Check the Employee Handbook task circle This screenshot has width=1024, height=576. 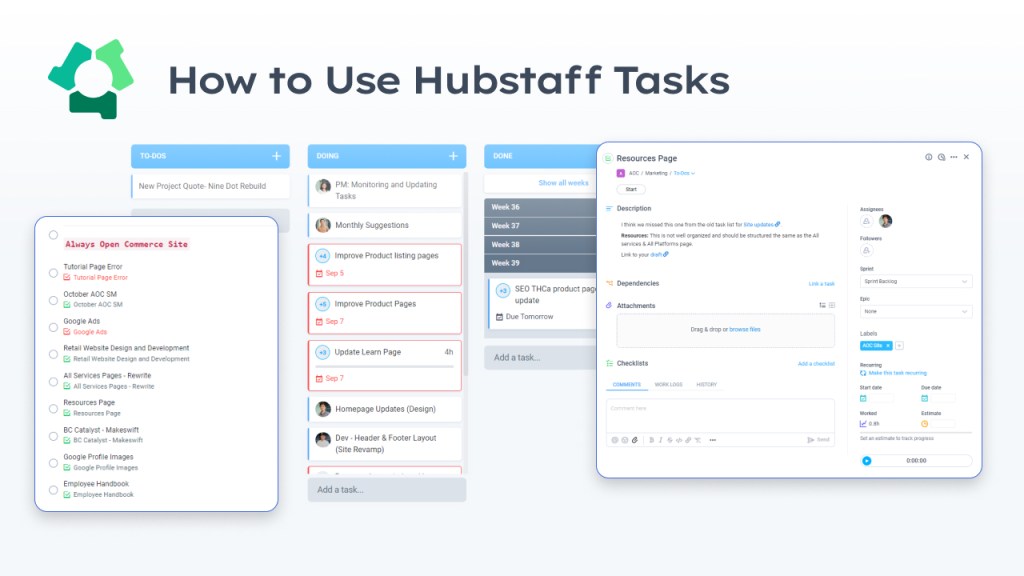pos(53,489)
